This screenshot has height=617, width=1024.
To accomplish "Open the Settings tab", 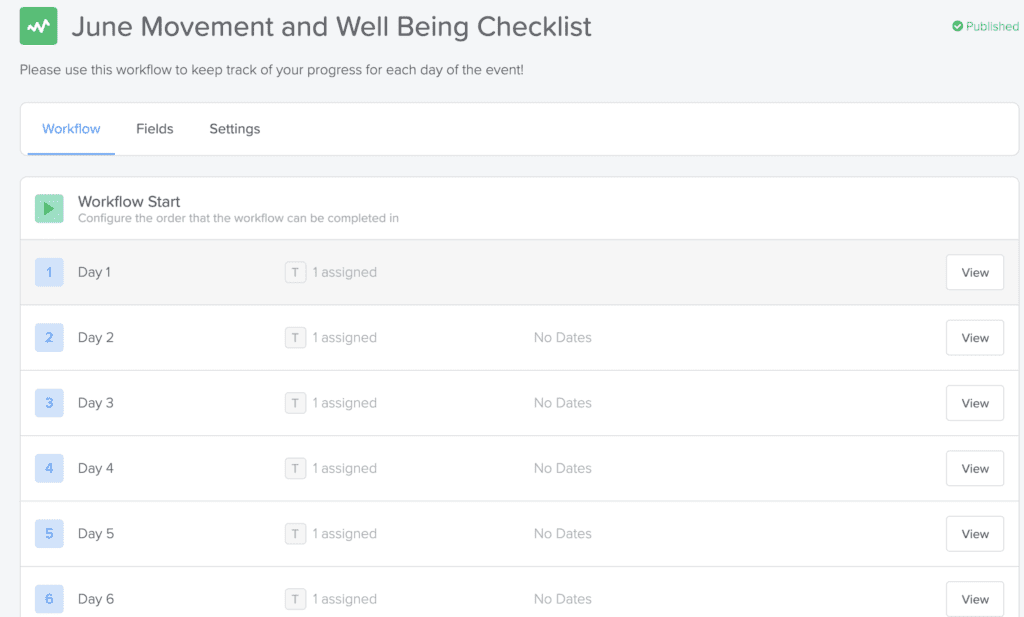I will pyautogui.click(x=234, y=129).
